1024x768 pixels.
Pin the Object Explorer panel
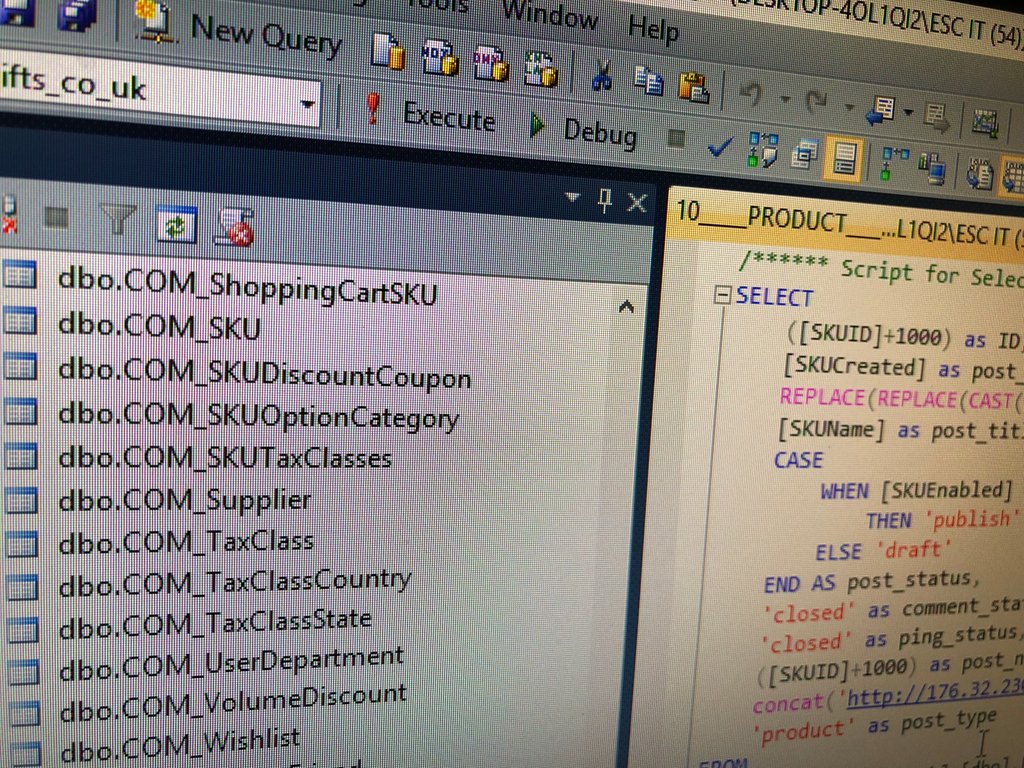(605, 200)
